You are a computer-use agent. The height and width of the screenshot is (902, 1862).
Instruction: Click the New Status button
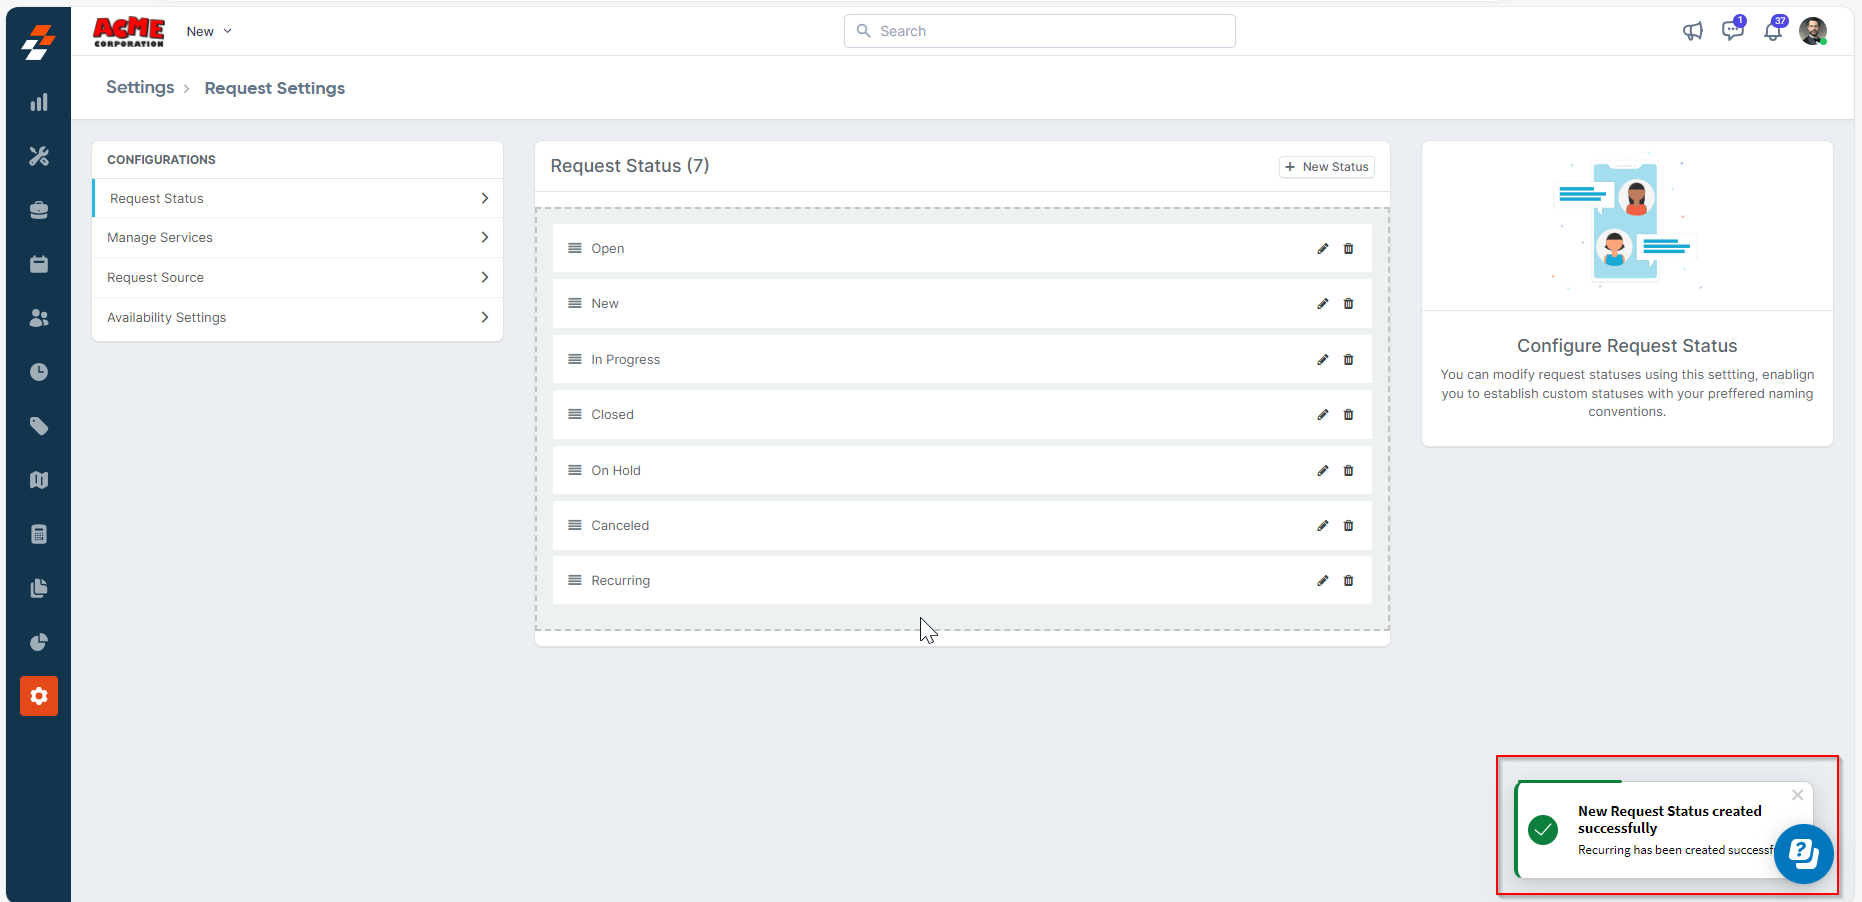(x=1326, y=167)
